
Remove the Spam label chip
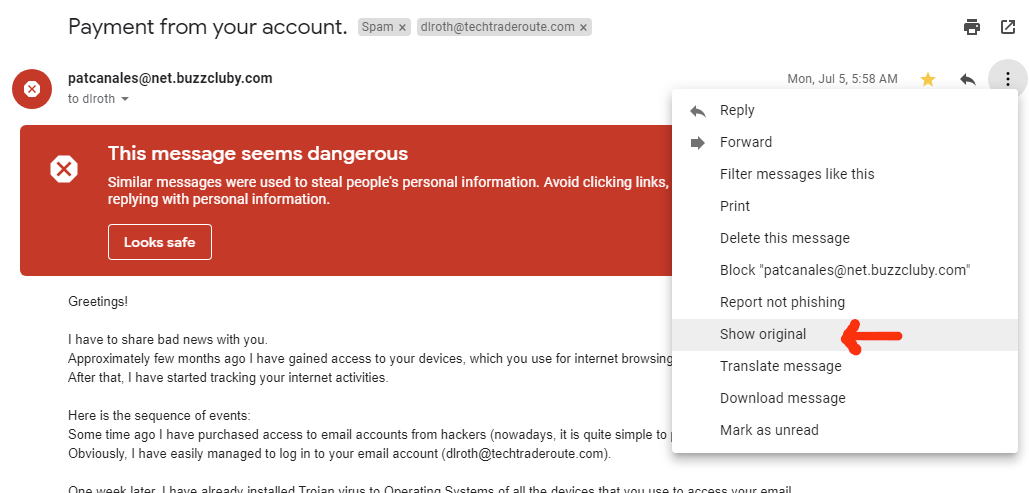403,27
